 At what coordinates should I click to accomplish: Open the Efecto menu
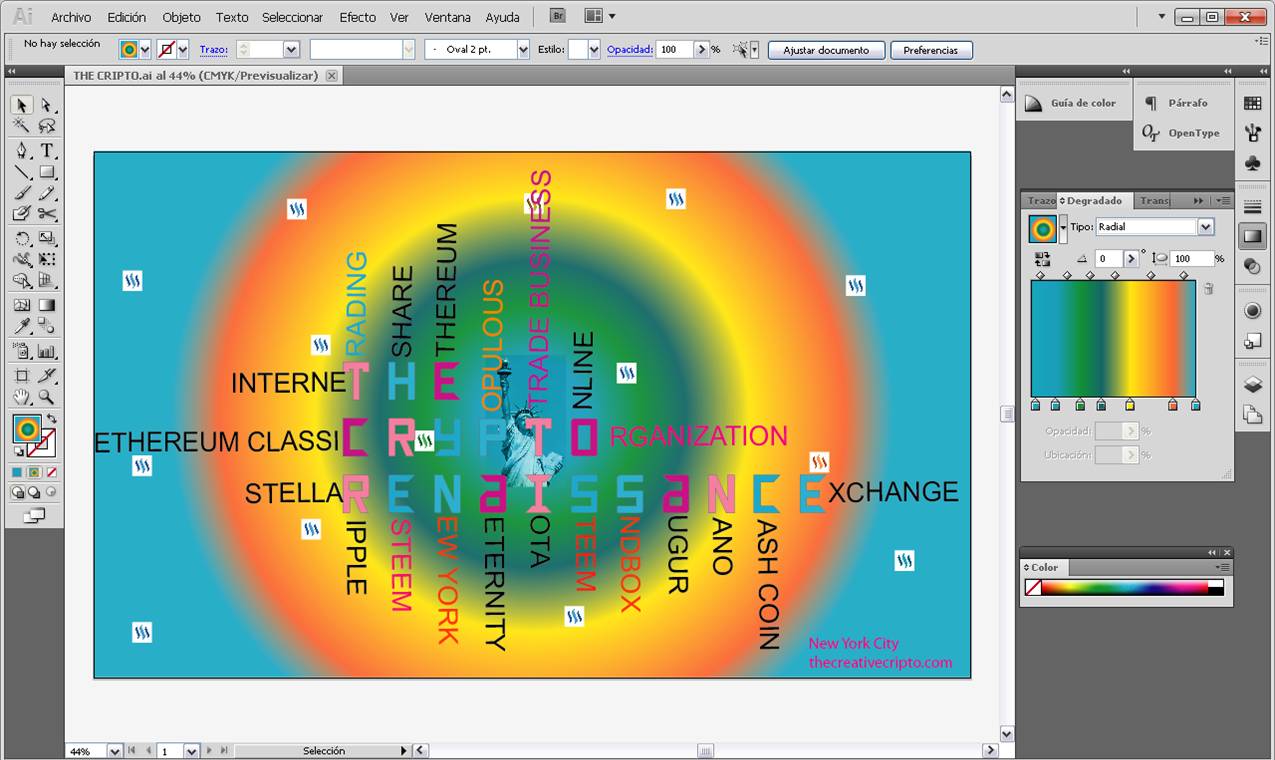pyautogui.click(x=357, y=17)
